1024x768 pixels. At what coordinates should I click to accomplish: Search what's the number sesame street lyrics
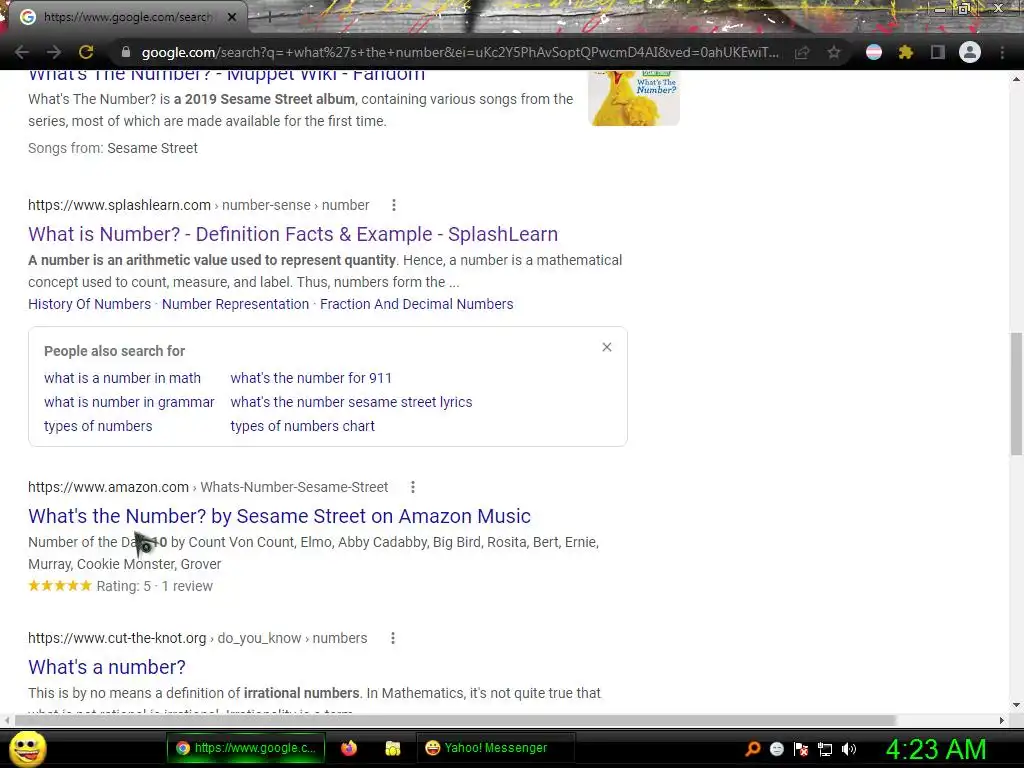point(351,402)
